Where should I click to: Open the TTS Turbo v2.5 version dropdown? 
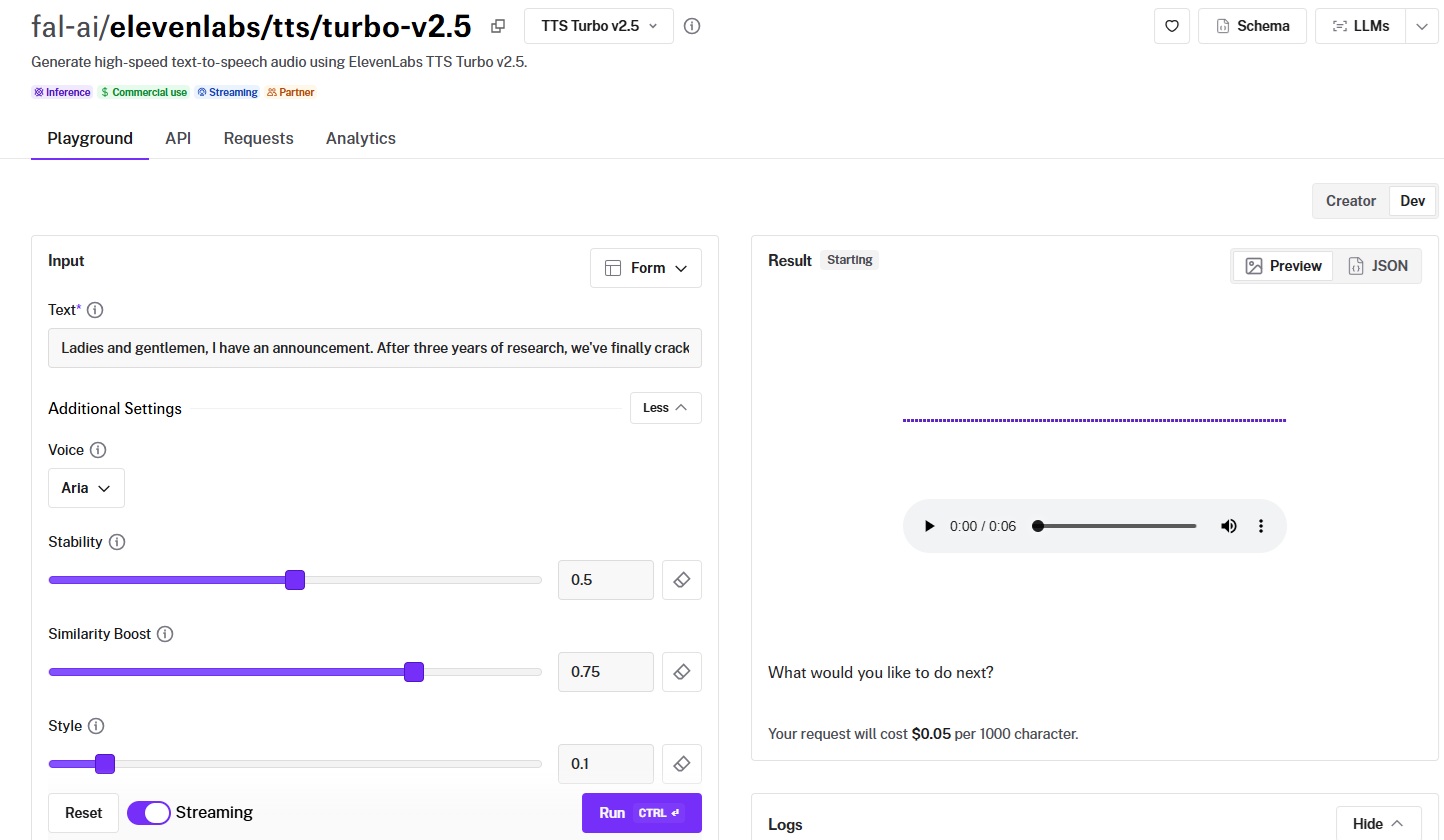click(598, 26)
